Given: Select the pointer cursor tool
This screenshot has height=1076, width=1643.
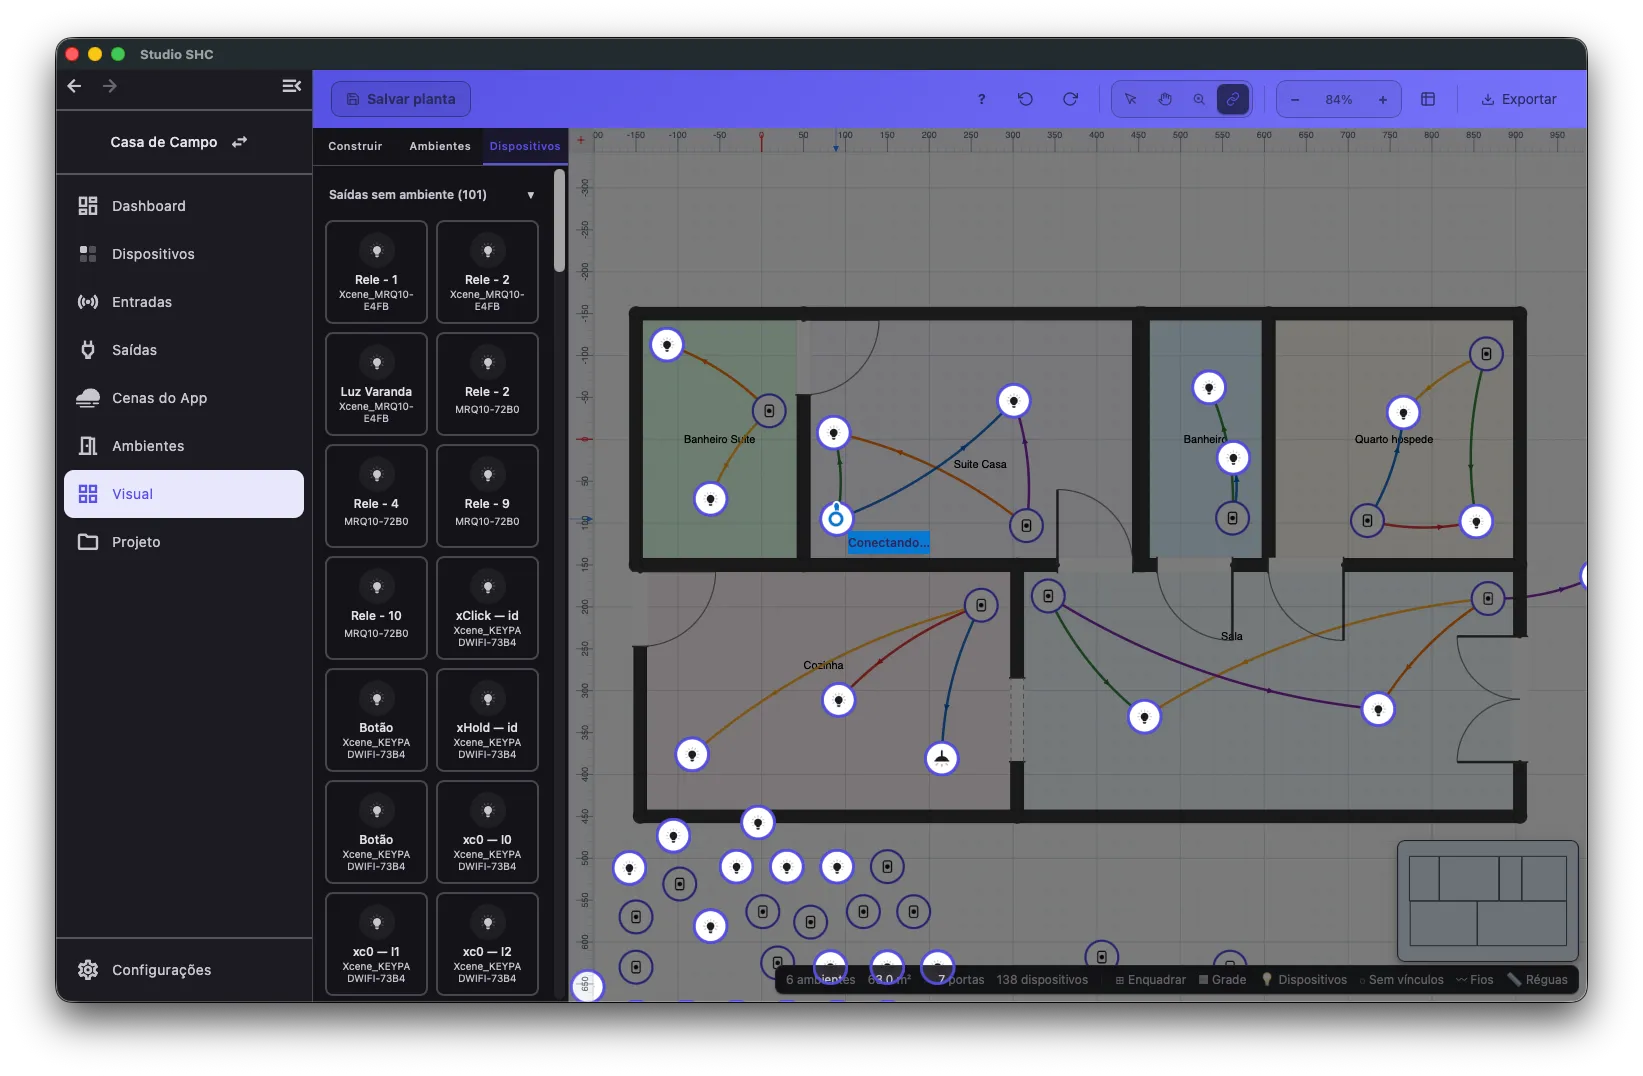Looking at the screenshot, I should pyautogui.click(x=1130, y=99).
